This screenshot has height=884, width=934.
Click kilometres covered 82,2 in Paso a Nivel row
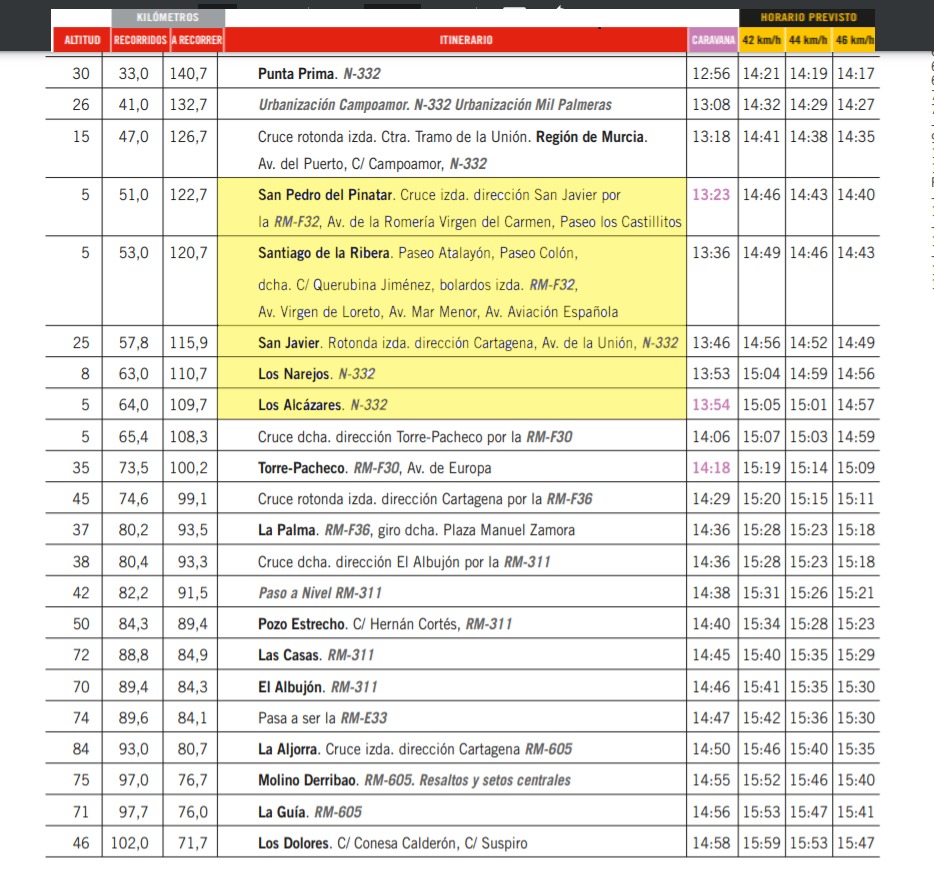133,593
